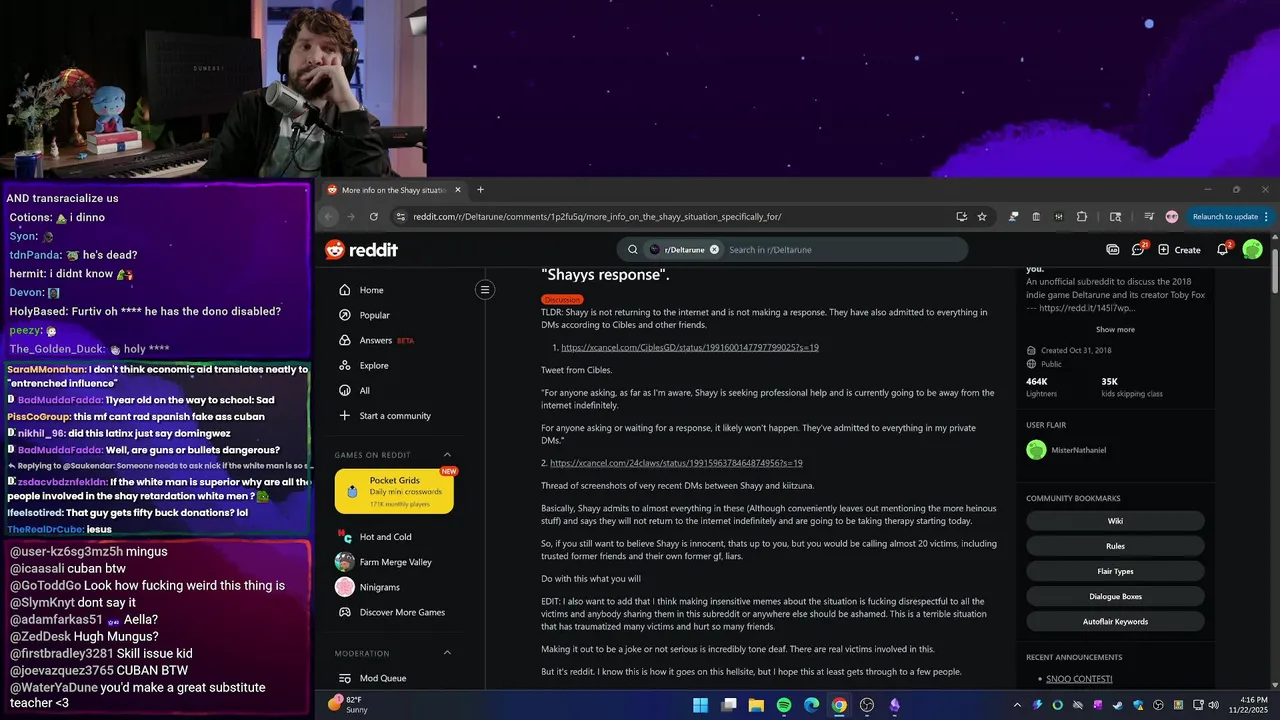Reload the page with the refresh icon
1280x720 pixels.
(374, 217)
